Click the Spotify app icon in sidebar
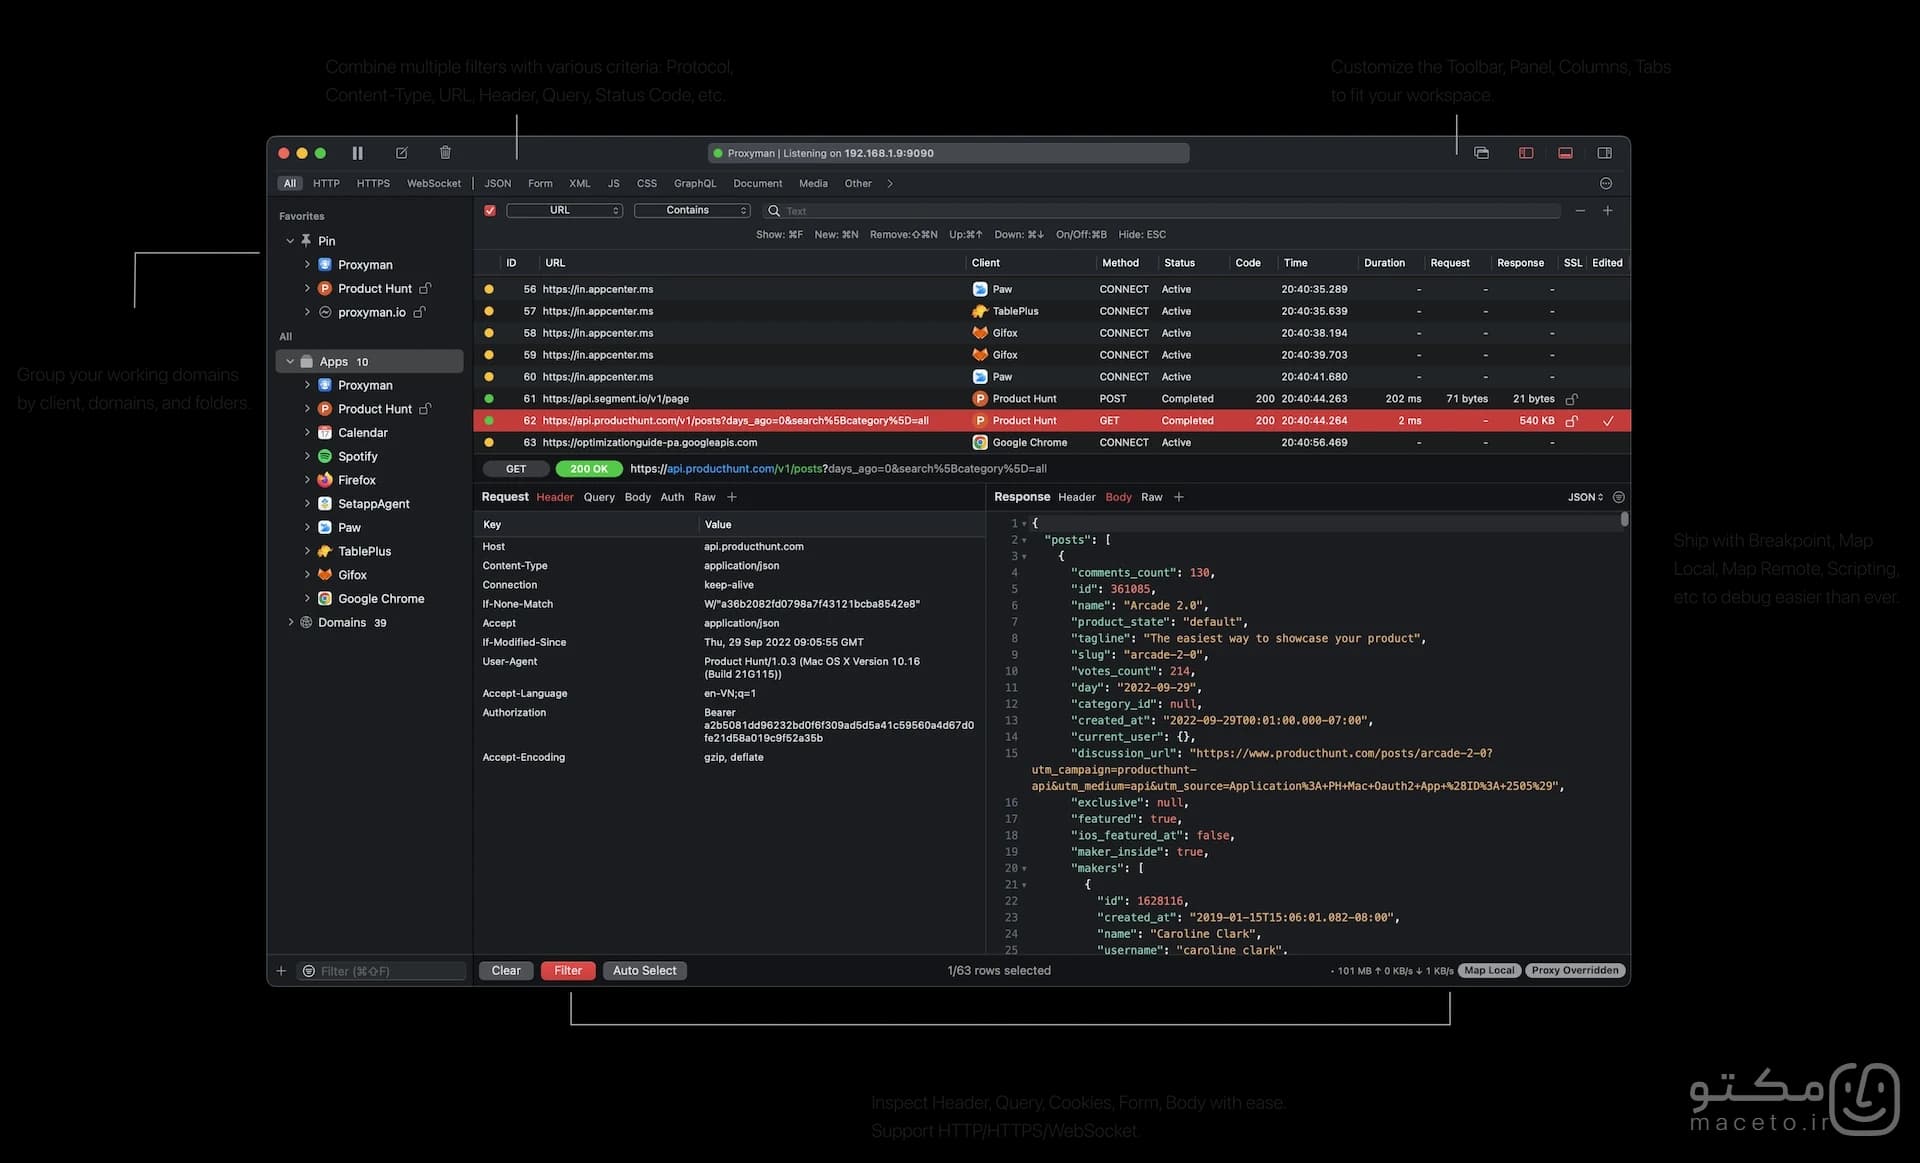Viewport: 1920px width, 1163px height. tap(325, 456)
